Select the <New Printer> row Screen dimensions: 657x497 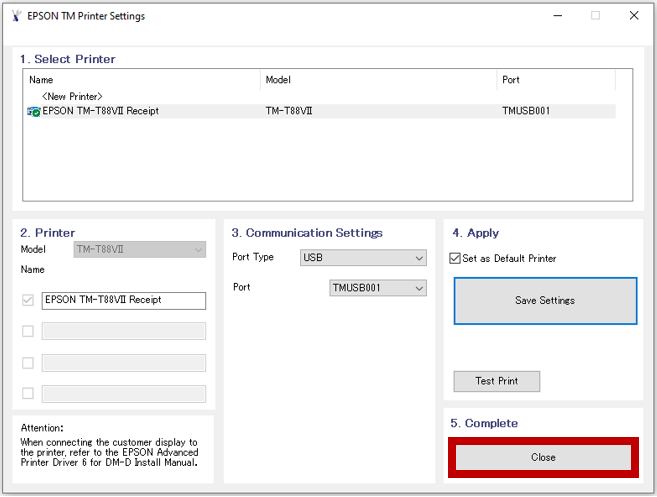[72, 96]
